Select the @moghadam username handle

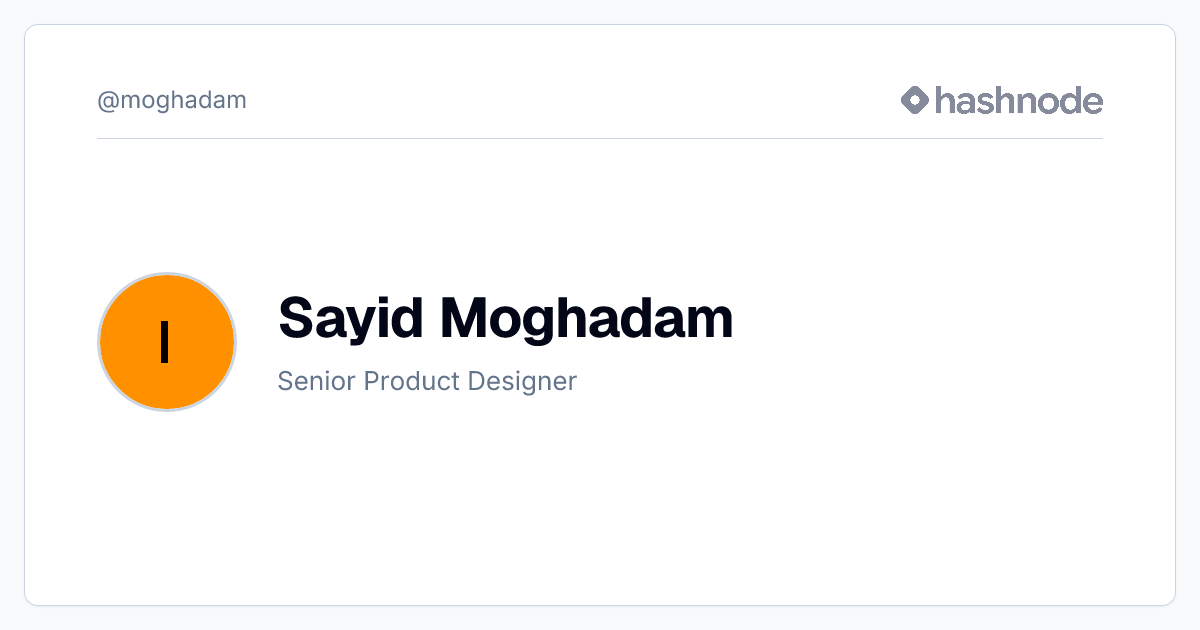point(172,101)
